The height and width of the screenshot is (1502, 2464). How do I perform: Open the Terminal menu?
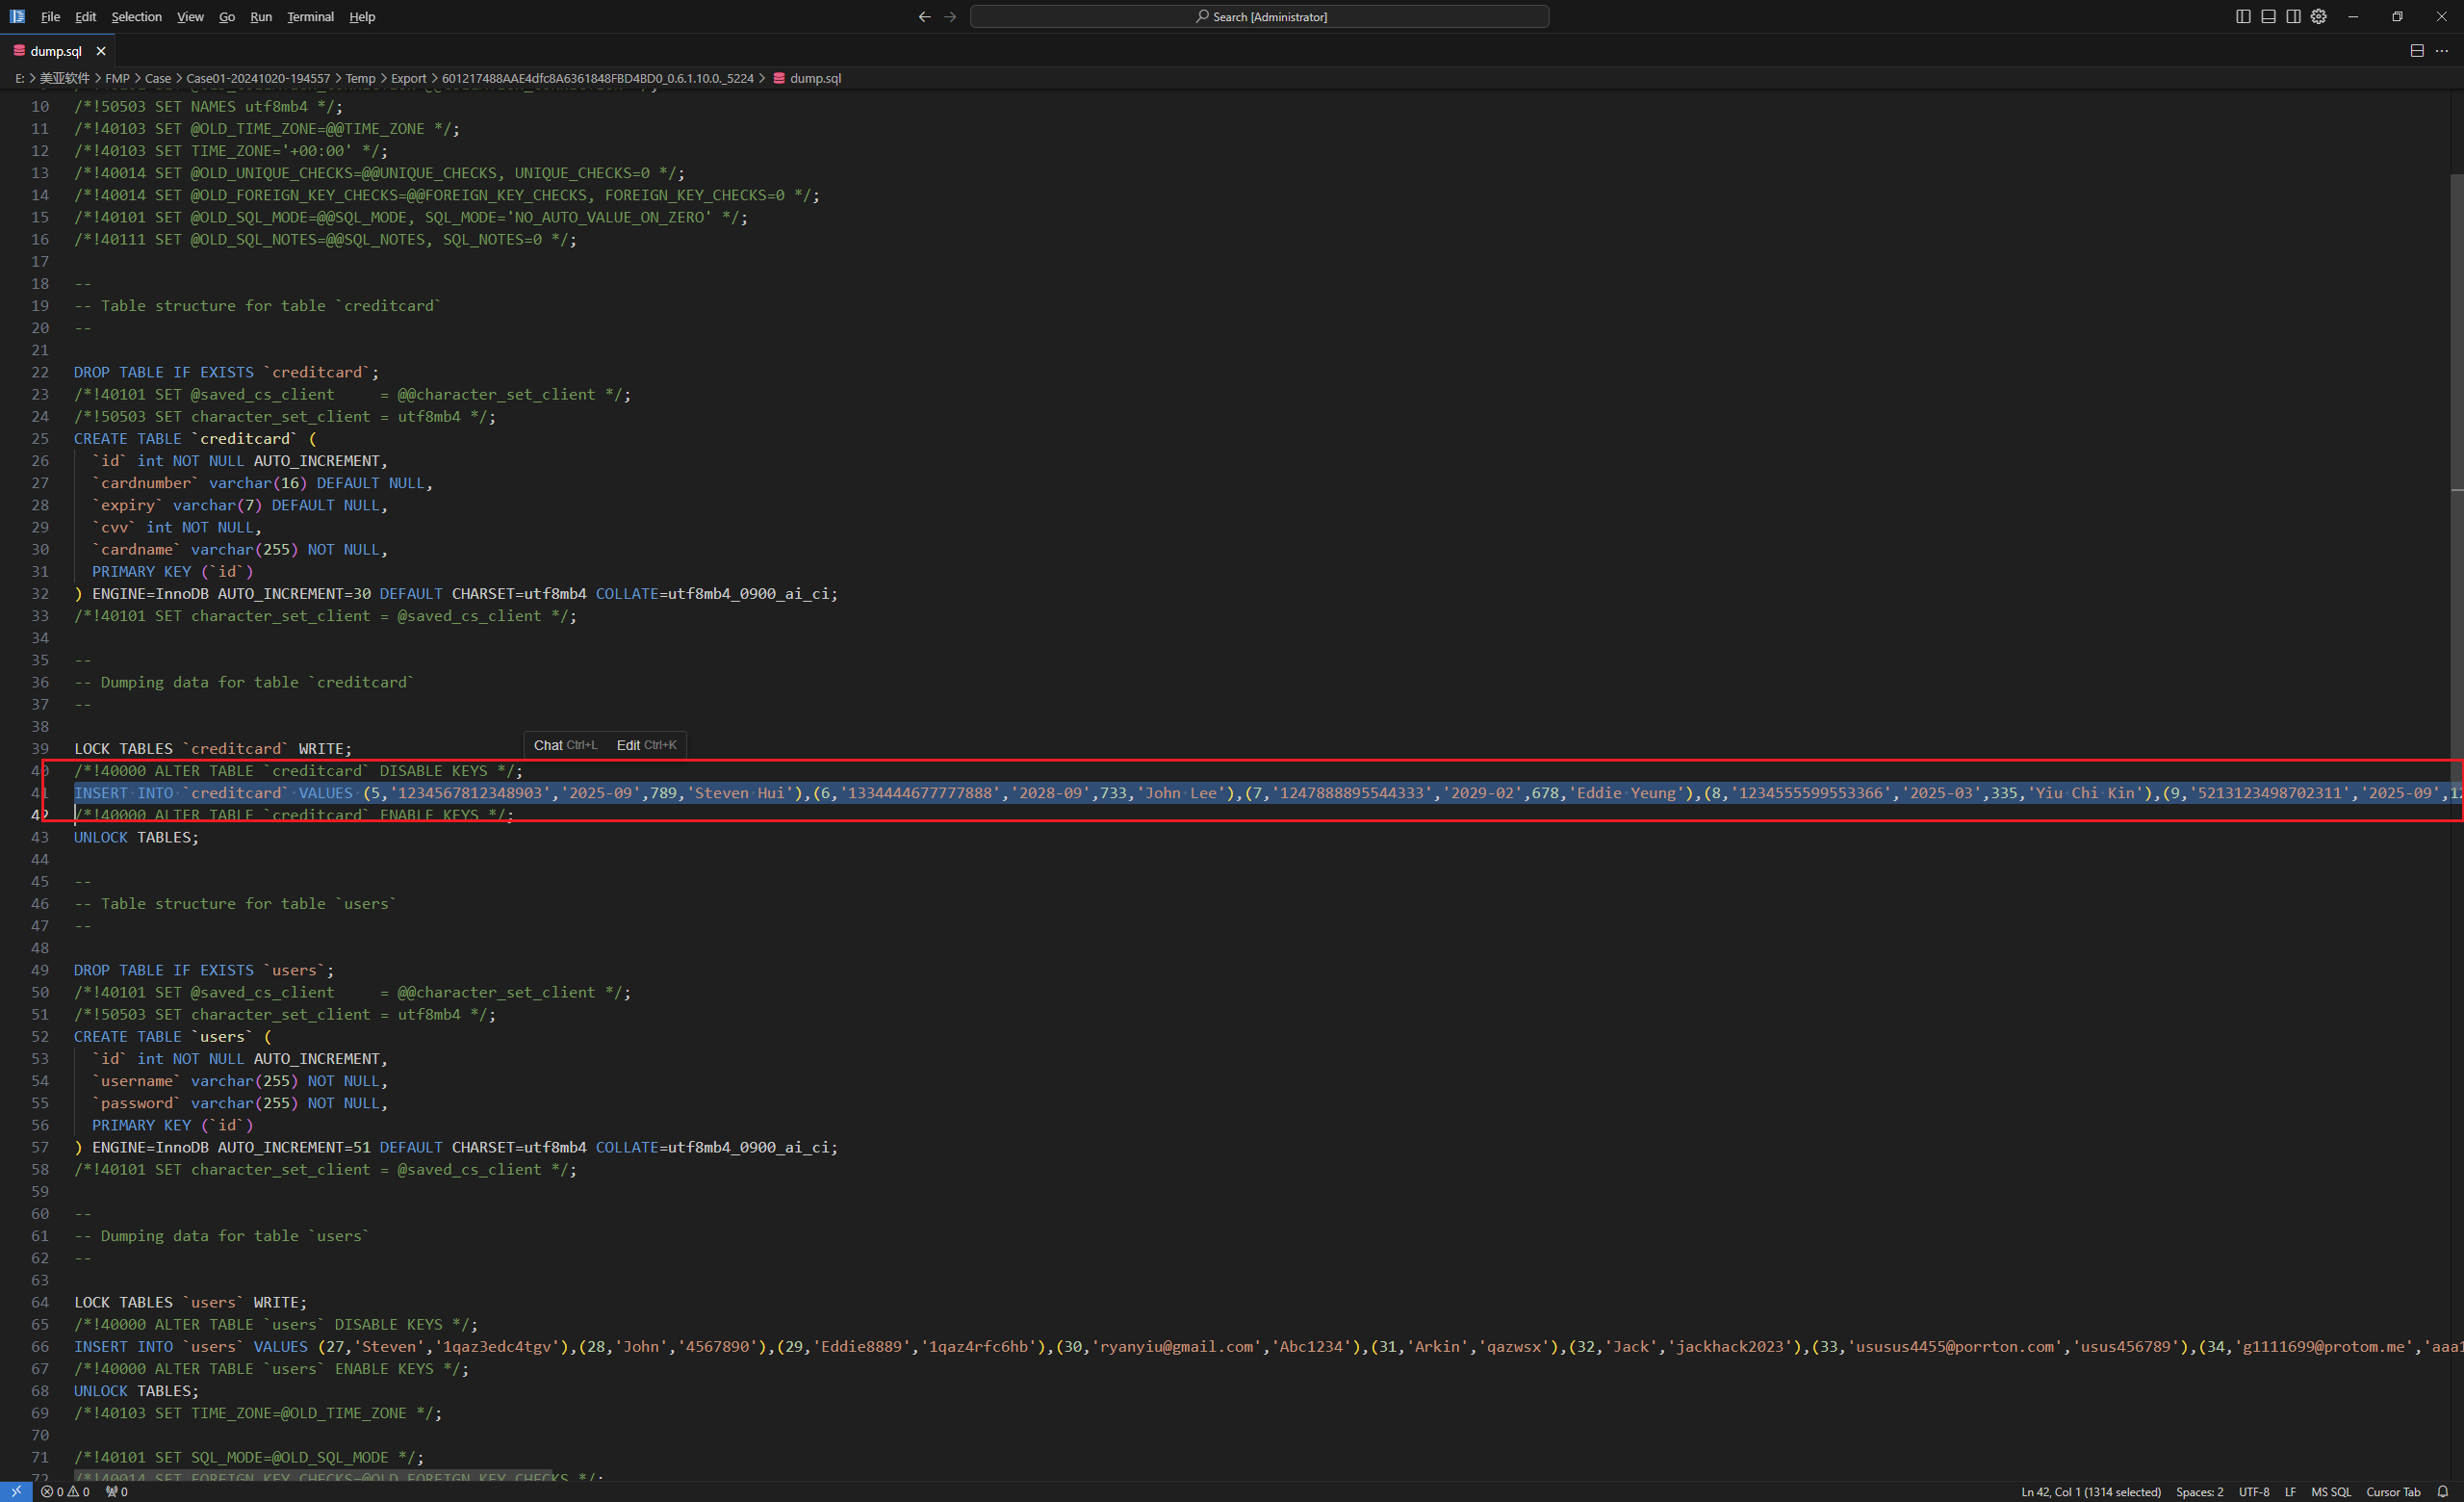310,17
